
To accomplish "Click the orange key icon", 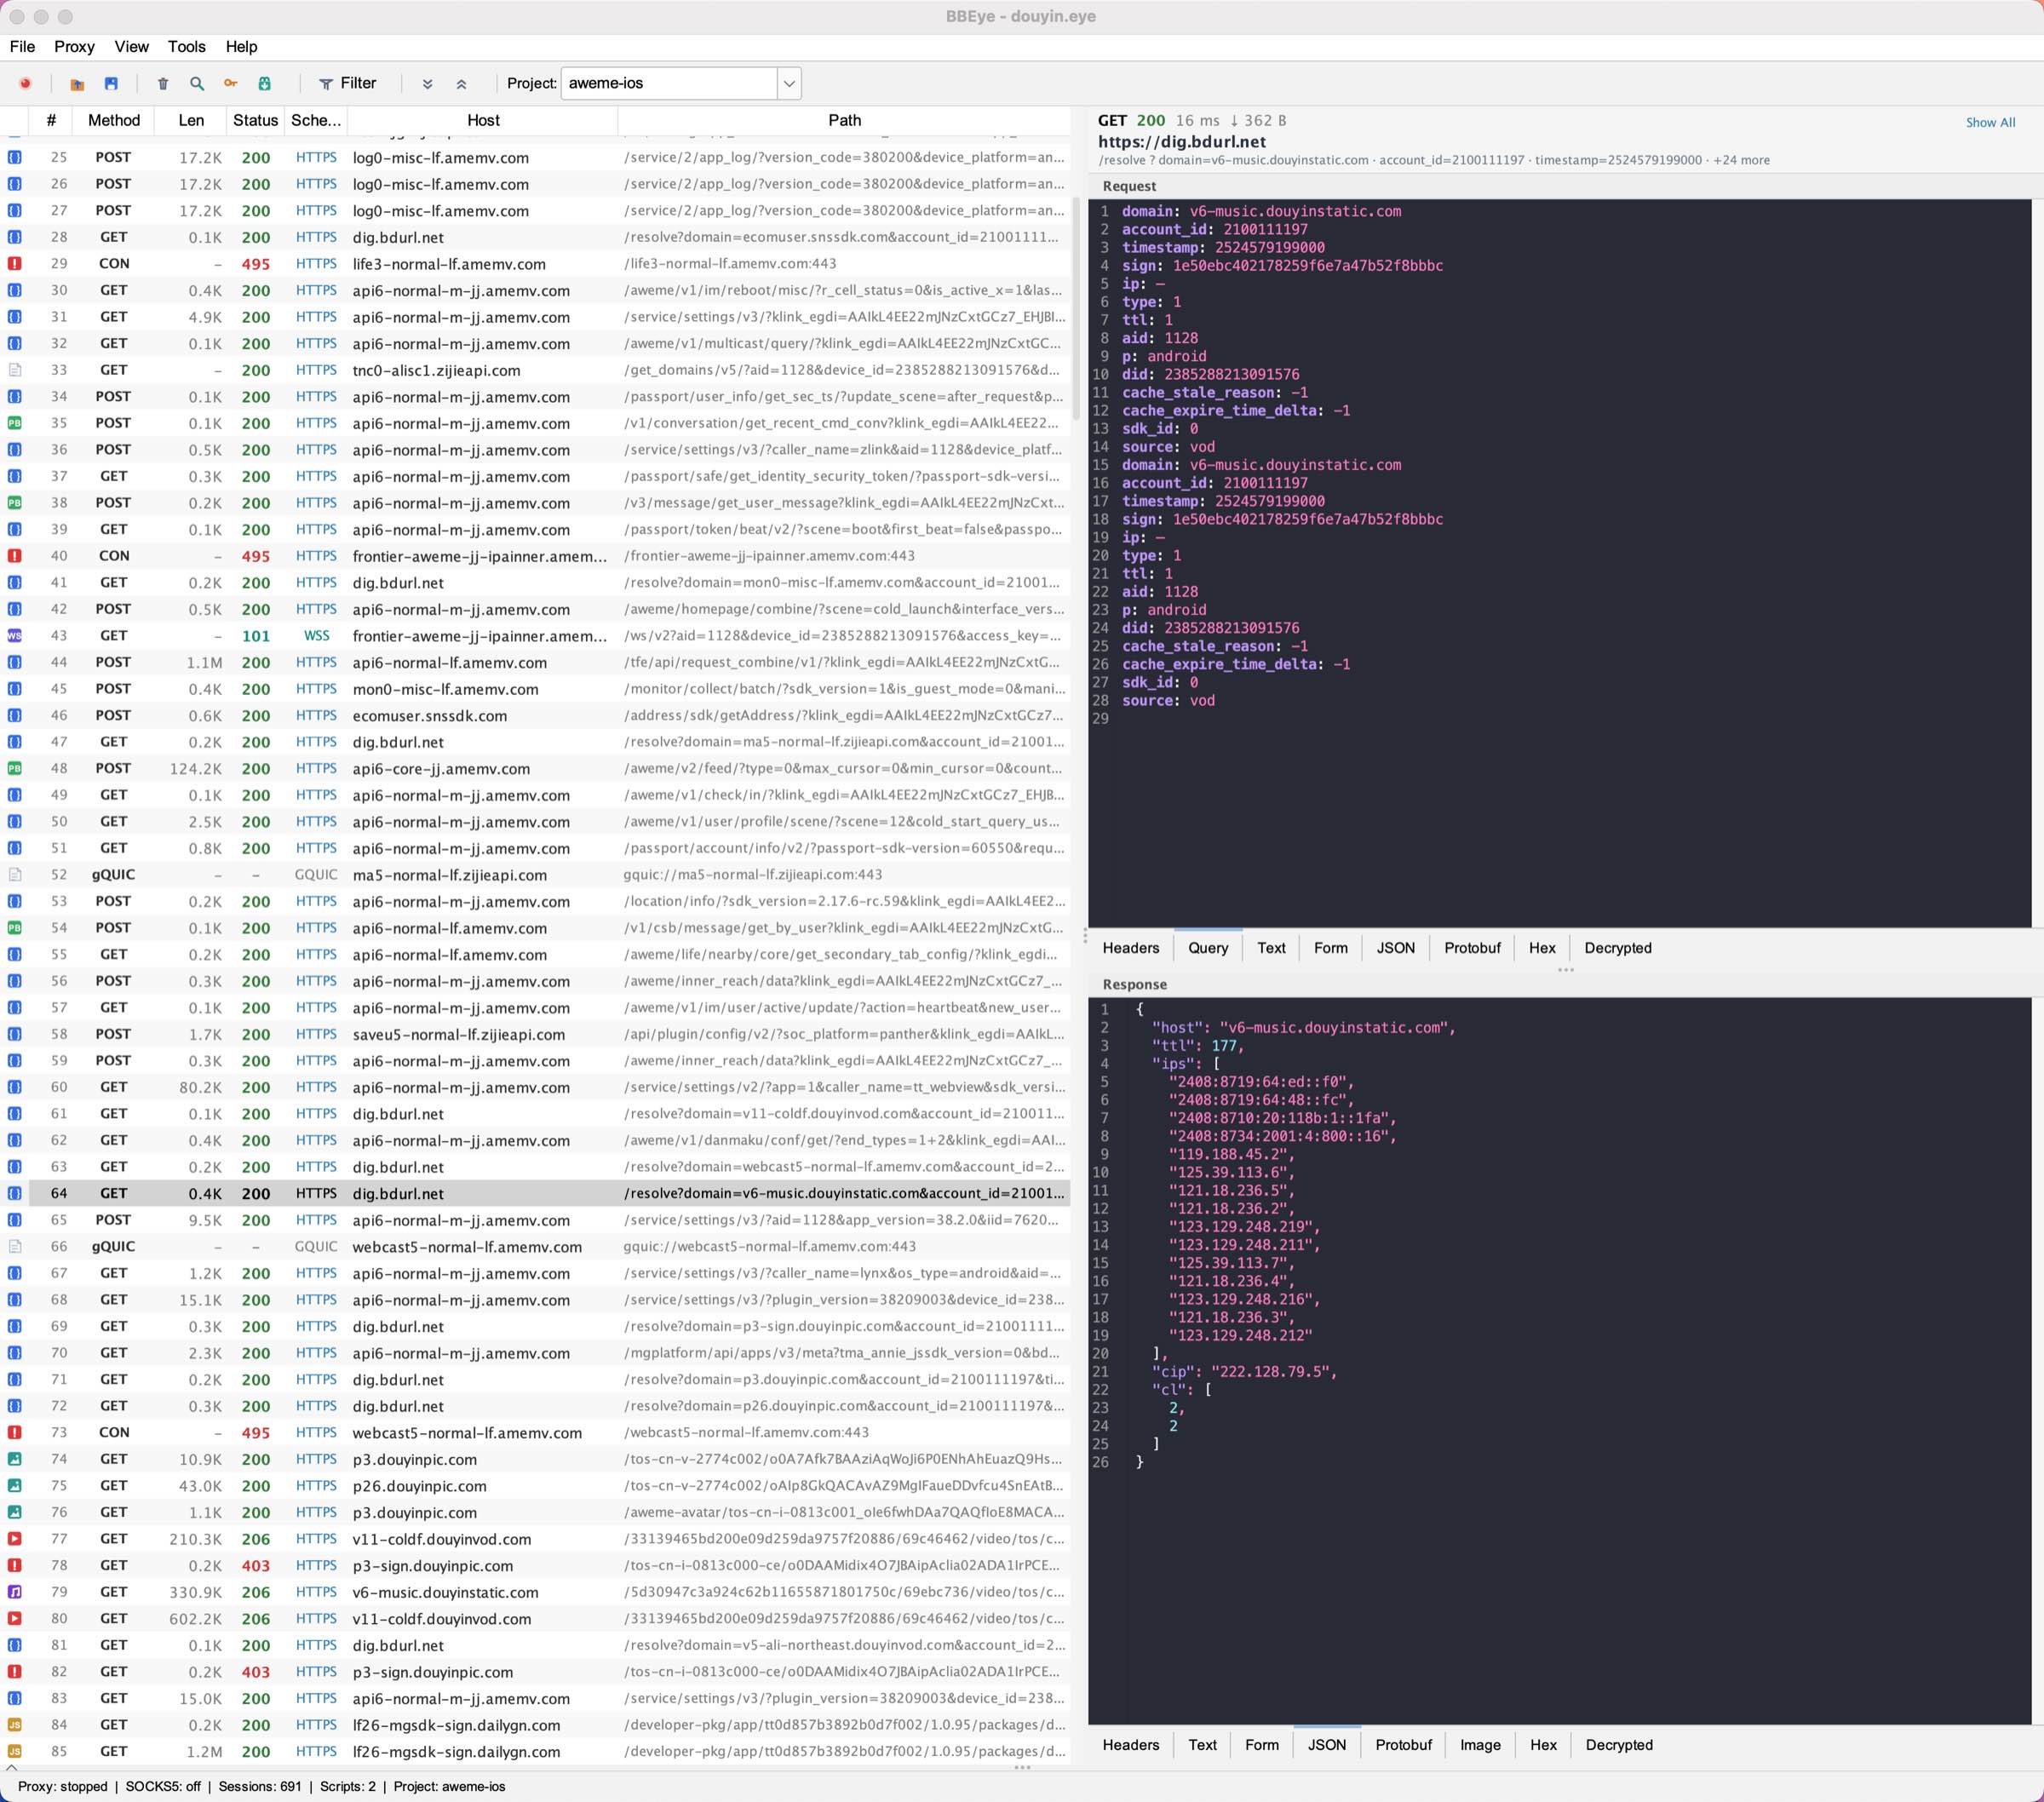I will [231, 84].
